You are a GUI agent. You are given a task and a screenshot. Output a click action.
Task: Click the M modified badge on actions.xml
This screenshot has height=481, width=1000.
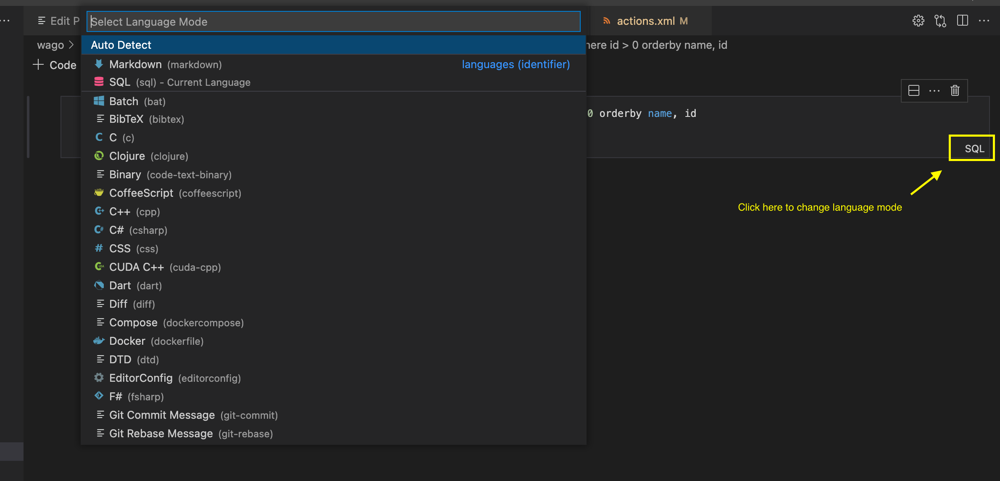pos(684,21)
